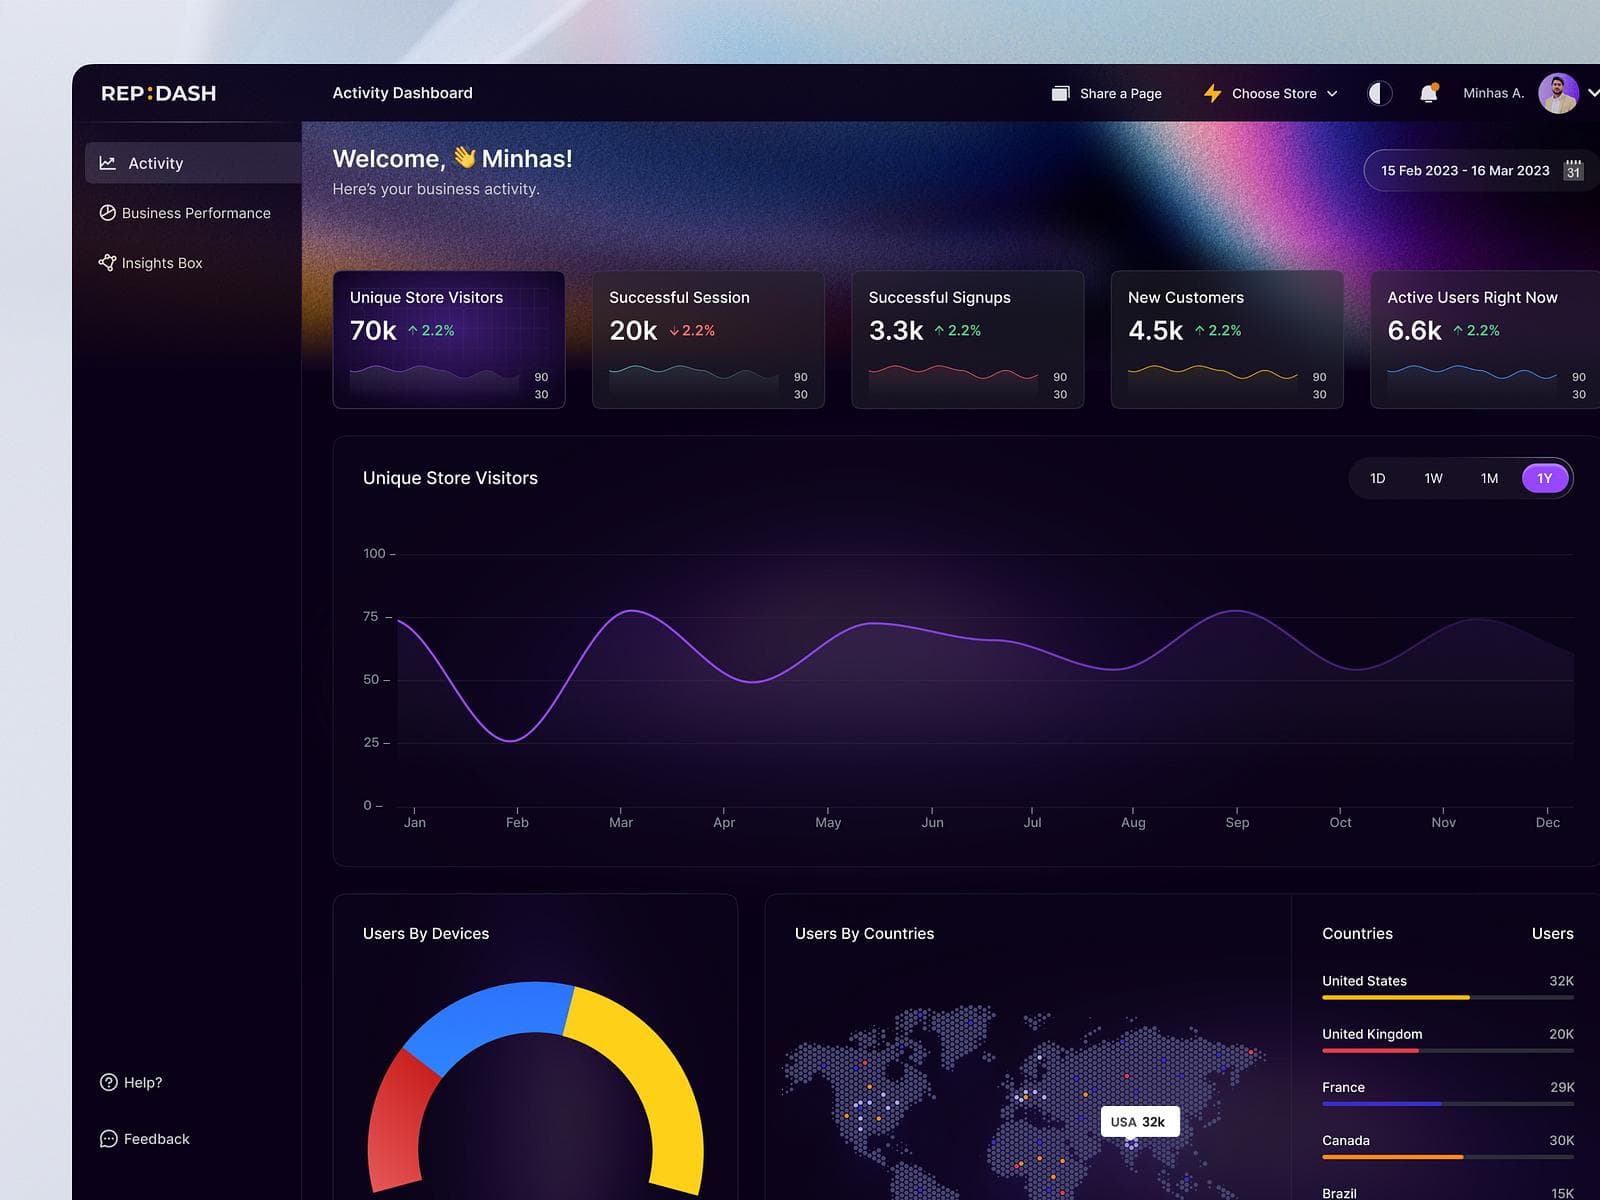
Task: Click the Mar label on chart axis
Action: (621, 822)
